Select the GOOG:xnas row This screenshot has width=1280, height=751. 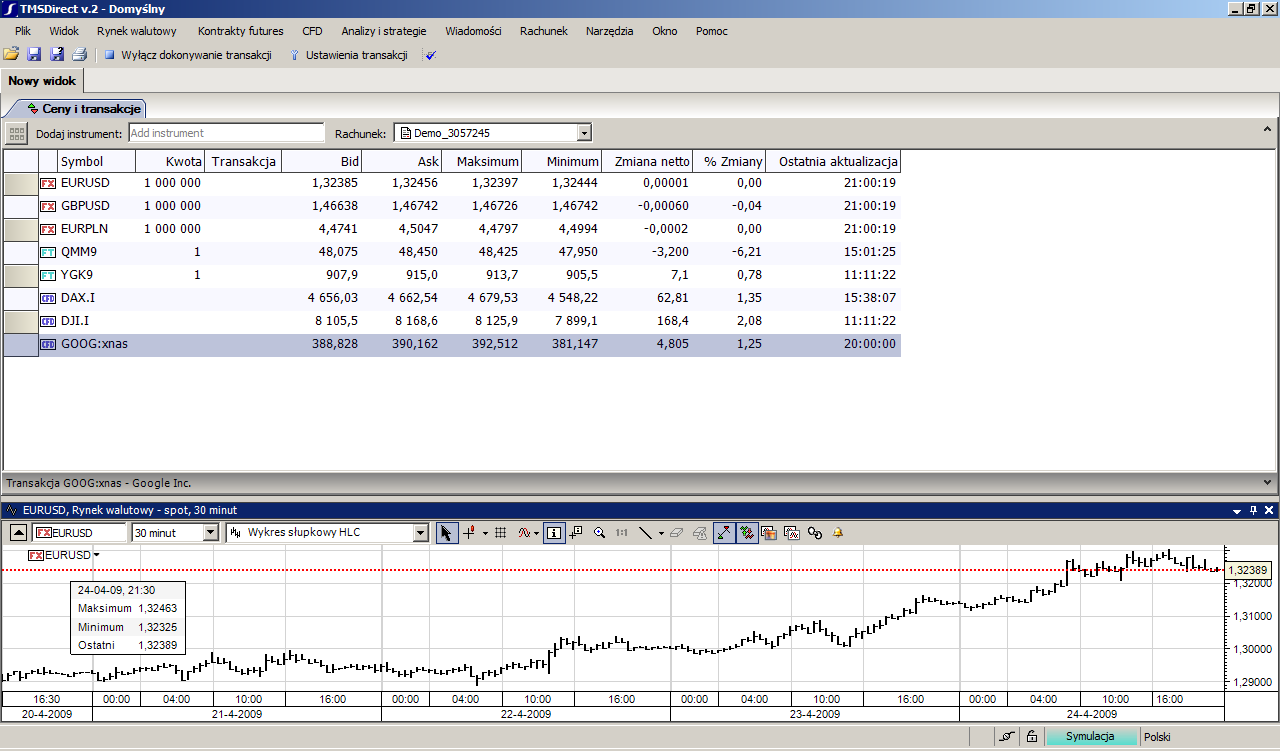pos(452,344)
